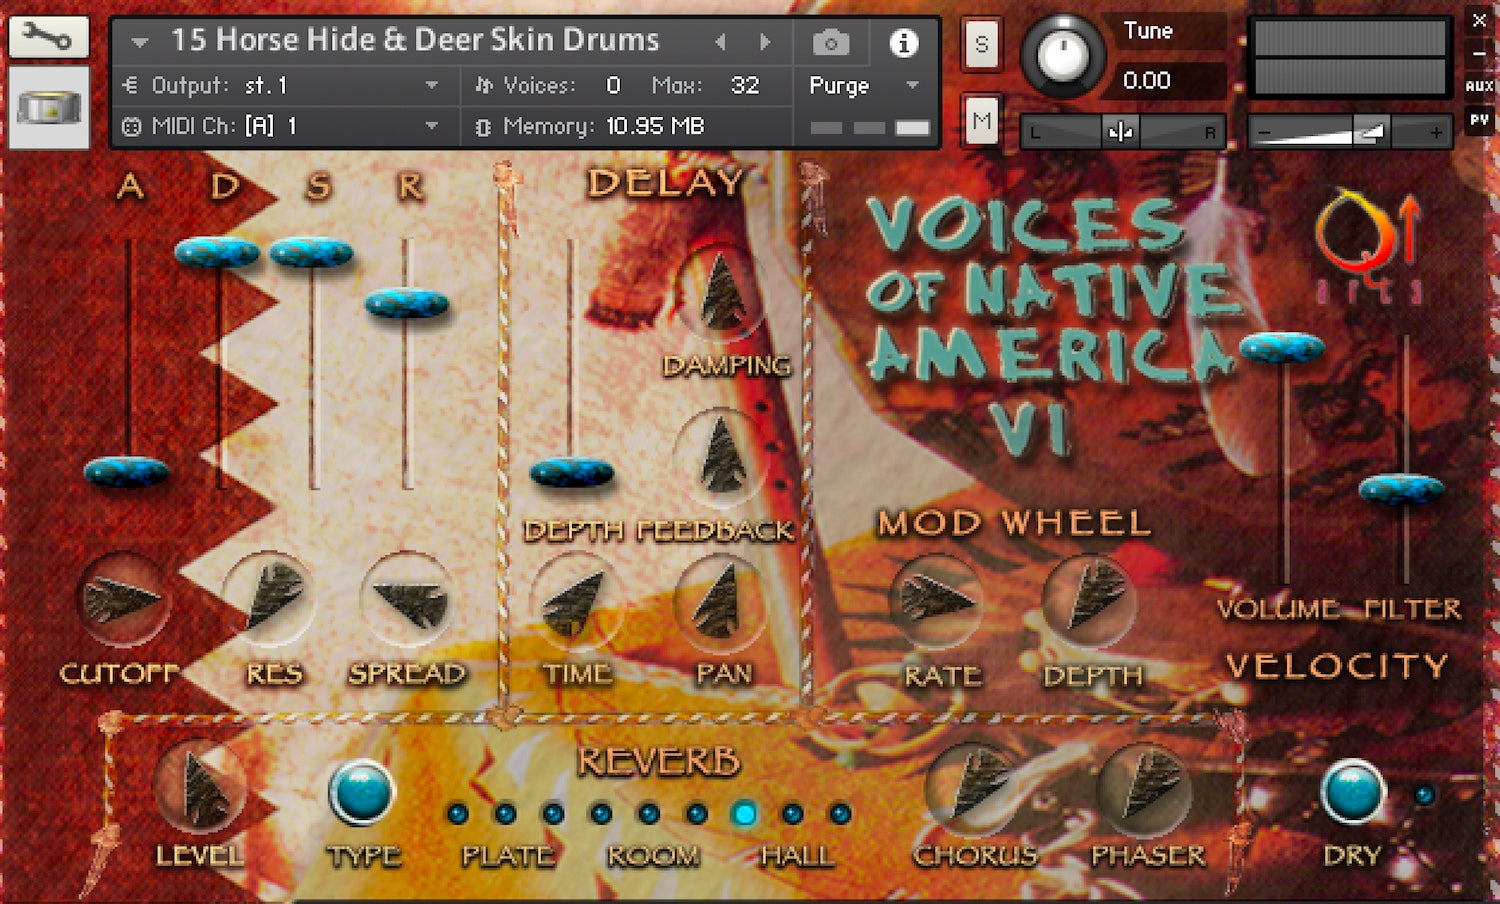The height and width of the screenshot is (904, 1500).
Task: Click the PV button on right edge
Action: (x=1479, y=120)
